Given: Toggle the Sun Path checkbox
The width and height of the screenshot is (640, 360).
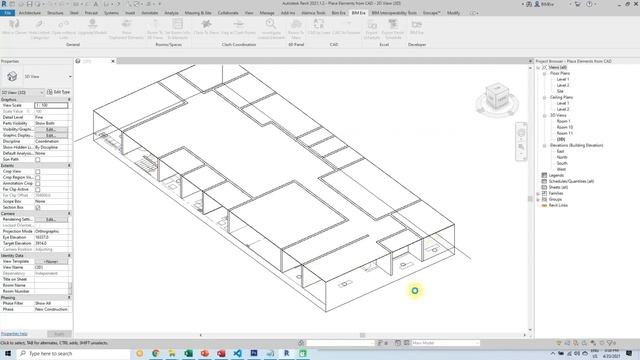Looking at the screenshot, I should [38, 160].
